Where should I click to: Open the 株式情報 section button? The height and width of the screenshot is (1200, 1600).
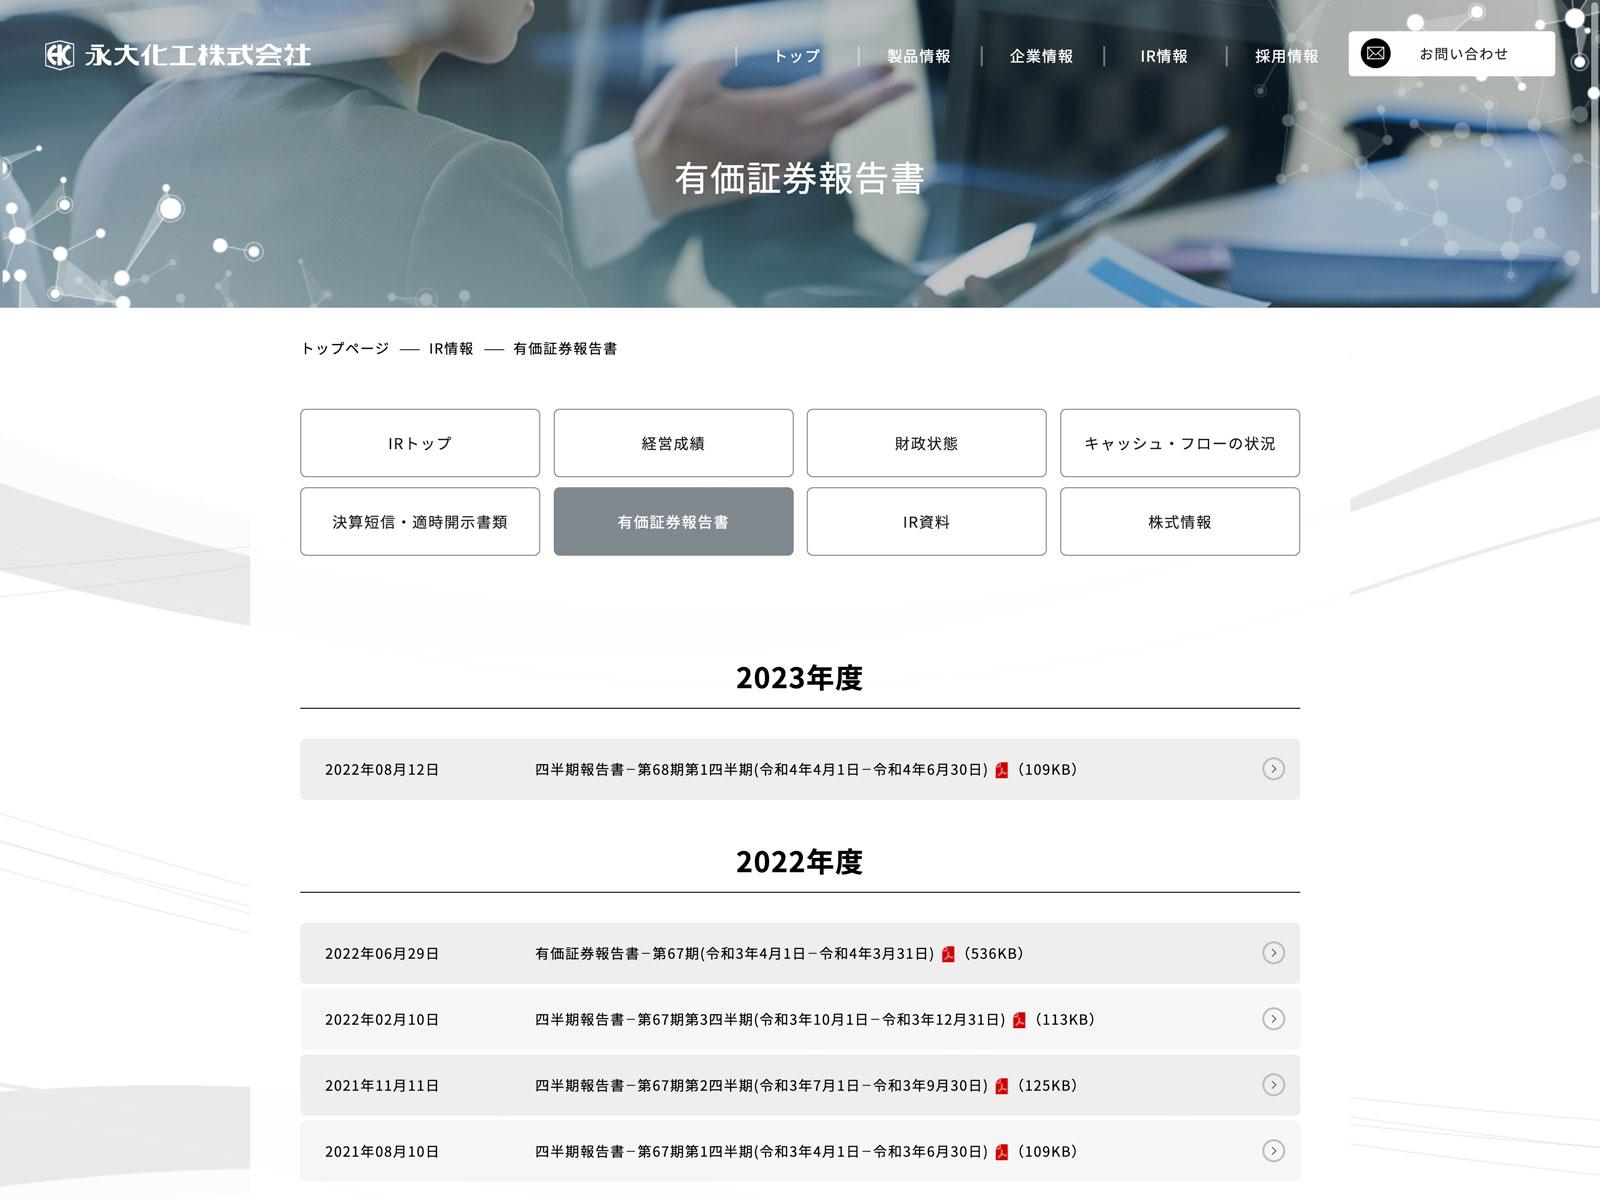pos(1179,522)
